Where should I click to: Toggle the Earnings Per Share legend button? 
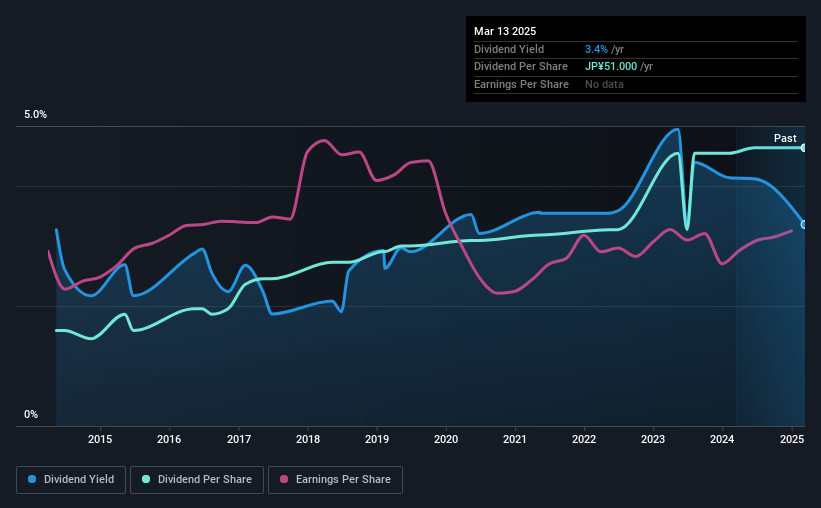click(336, 480)
